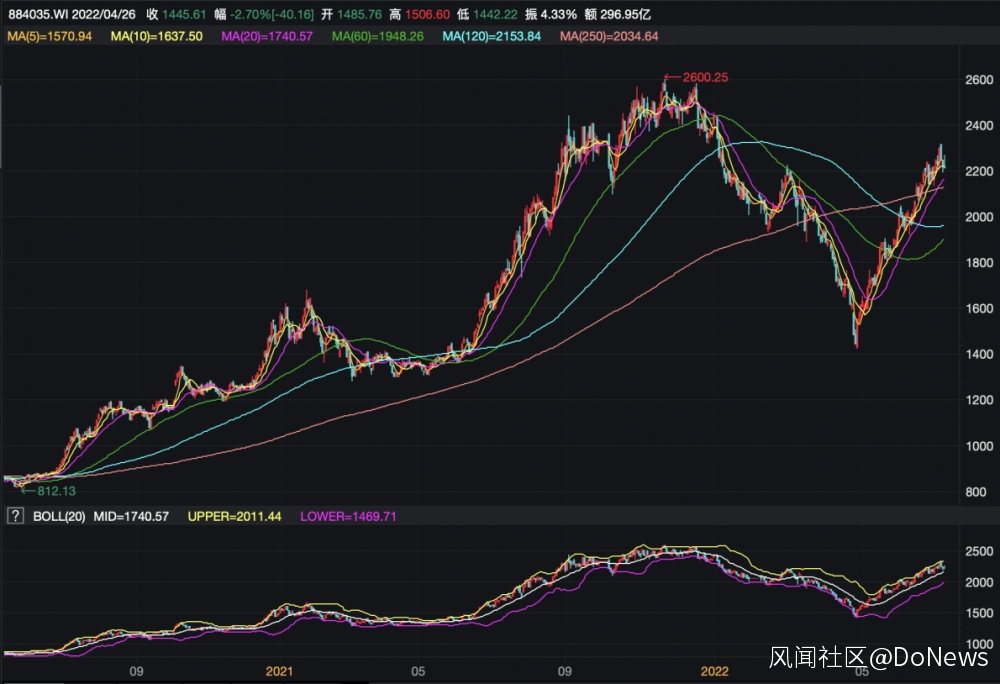Select the MA(10)=1637.50 indicator label

(157, 36)
